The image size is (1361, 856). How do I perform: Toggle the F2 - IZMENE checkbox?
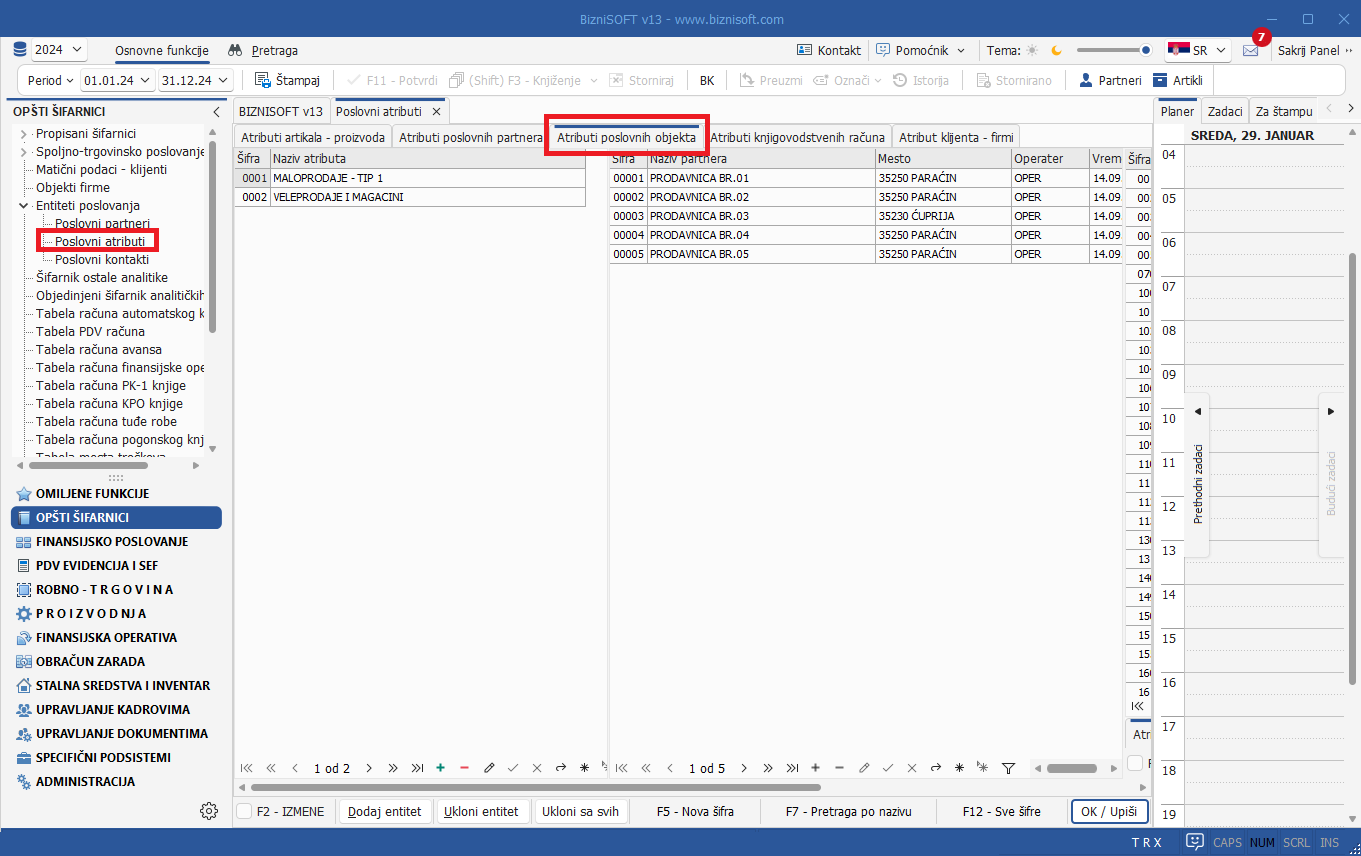click(x=244, y=811)
